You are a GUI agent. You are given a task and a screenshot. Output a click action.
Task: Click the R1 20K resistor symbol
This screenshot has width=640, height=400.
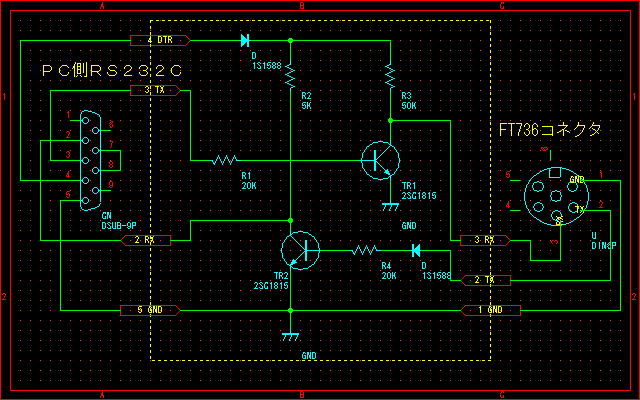(228, 159)
